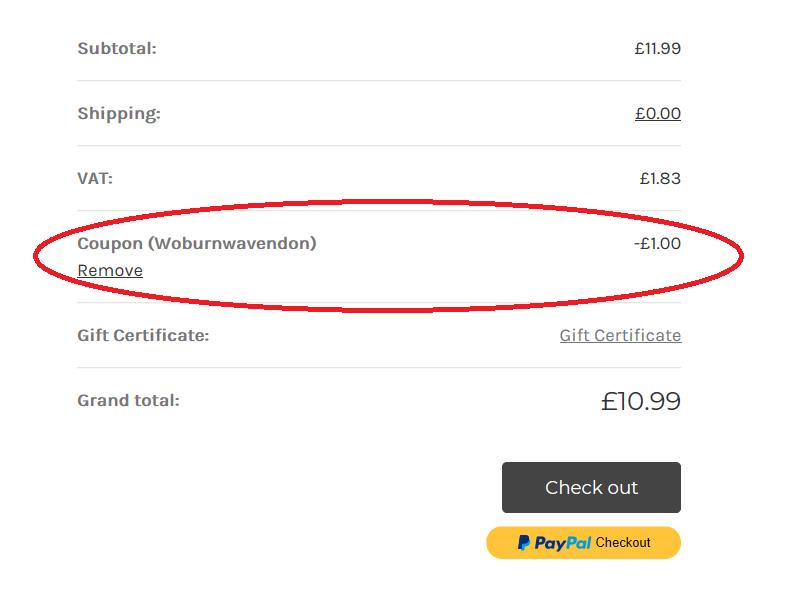Image resolution: width=786 pixels, height=589 pixels.
Task: Select the coupon code text Woburnwavendon
Action: click(x=232, y=243)
